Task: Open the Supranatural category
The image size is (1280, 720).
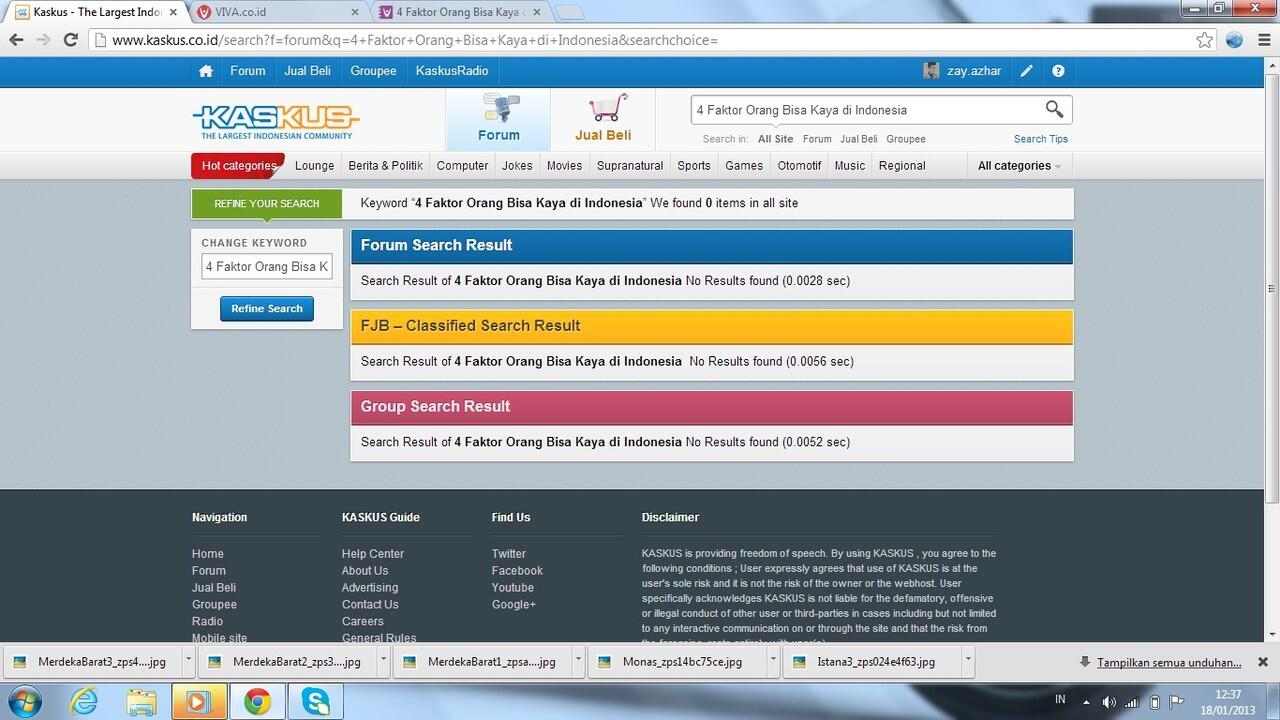Action: click(630, 166)
